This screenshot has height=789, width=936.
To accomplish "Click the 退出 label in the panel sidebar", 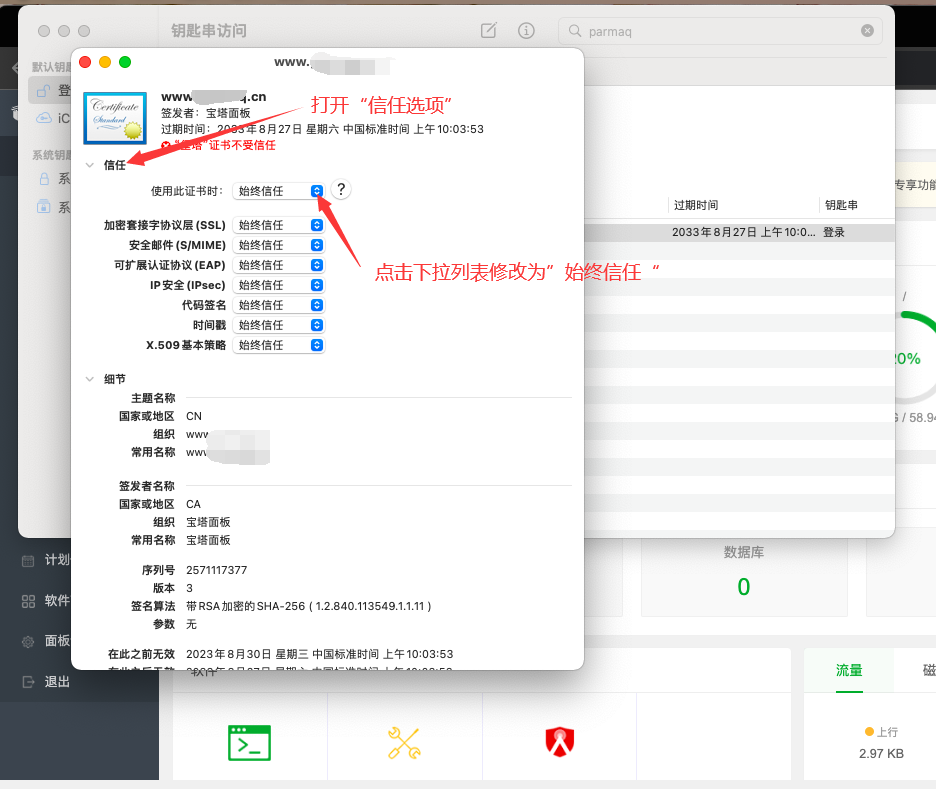I will 57,682.
